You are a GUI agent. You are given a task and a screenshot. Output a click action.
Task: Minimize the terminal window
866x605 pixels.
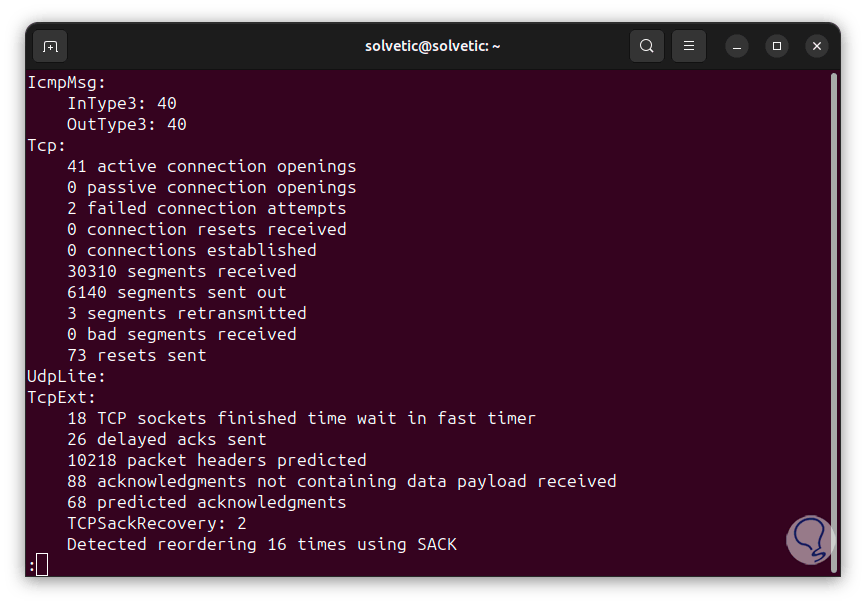pyautogui.click(x=737, y=46)
